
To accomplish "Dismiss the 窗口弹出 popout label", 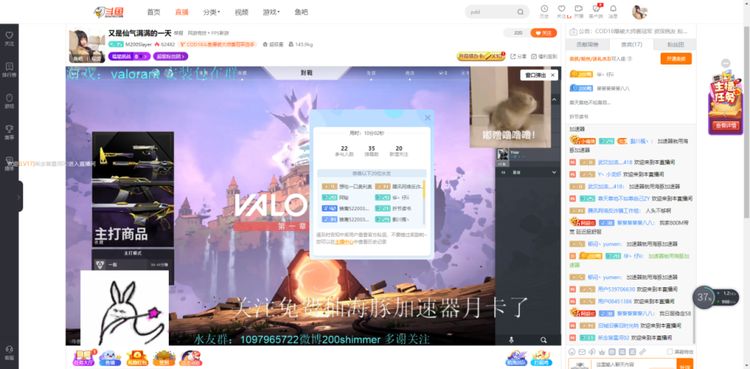I will click(x=553, y=75).
